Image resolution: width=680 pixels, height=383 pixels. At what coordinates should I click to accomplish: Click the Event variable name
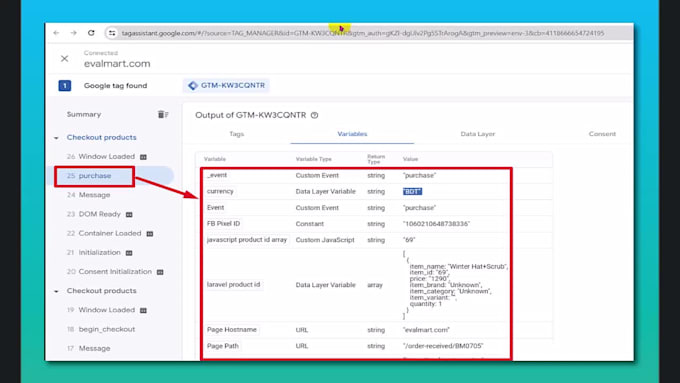click(216, 207)
